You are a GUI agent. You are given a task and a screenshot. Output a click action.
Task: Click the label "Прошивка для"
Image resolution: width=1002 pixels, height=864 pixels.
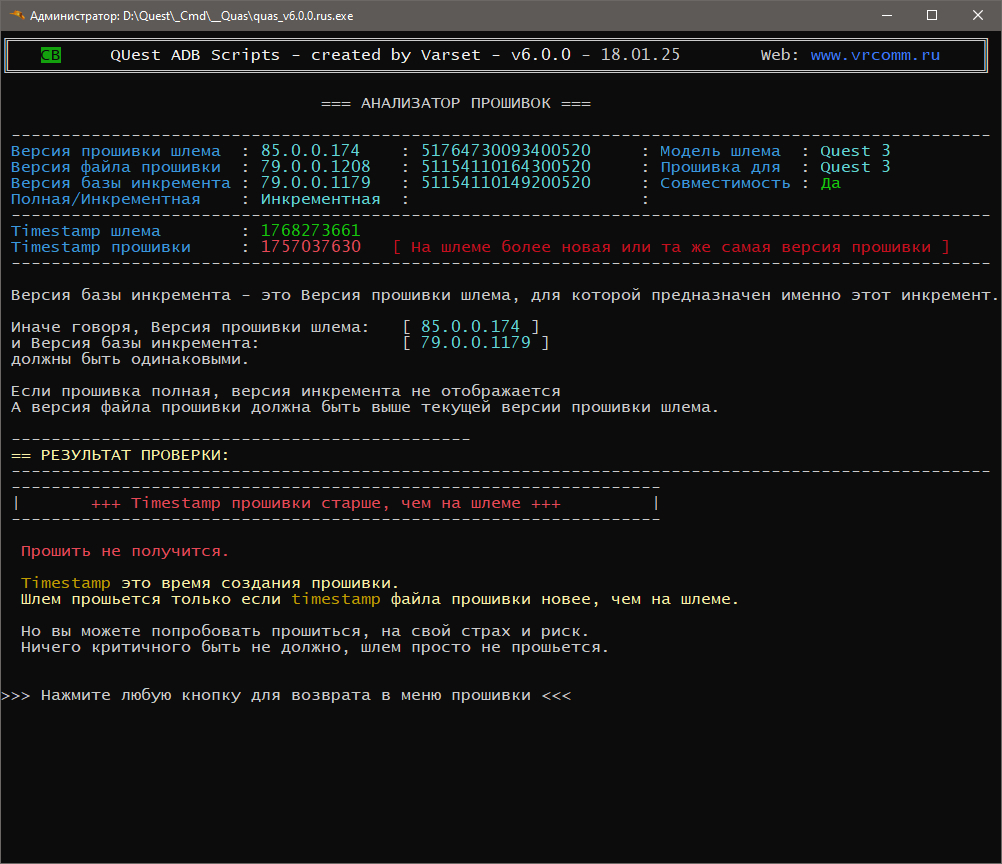(720, 167)
